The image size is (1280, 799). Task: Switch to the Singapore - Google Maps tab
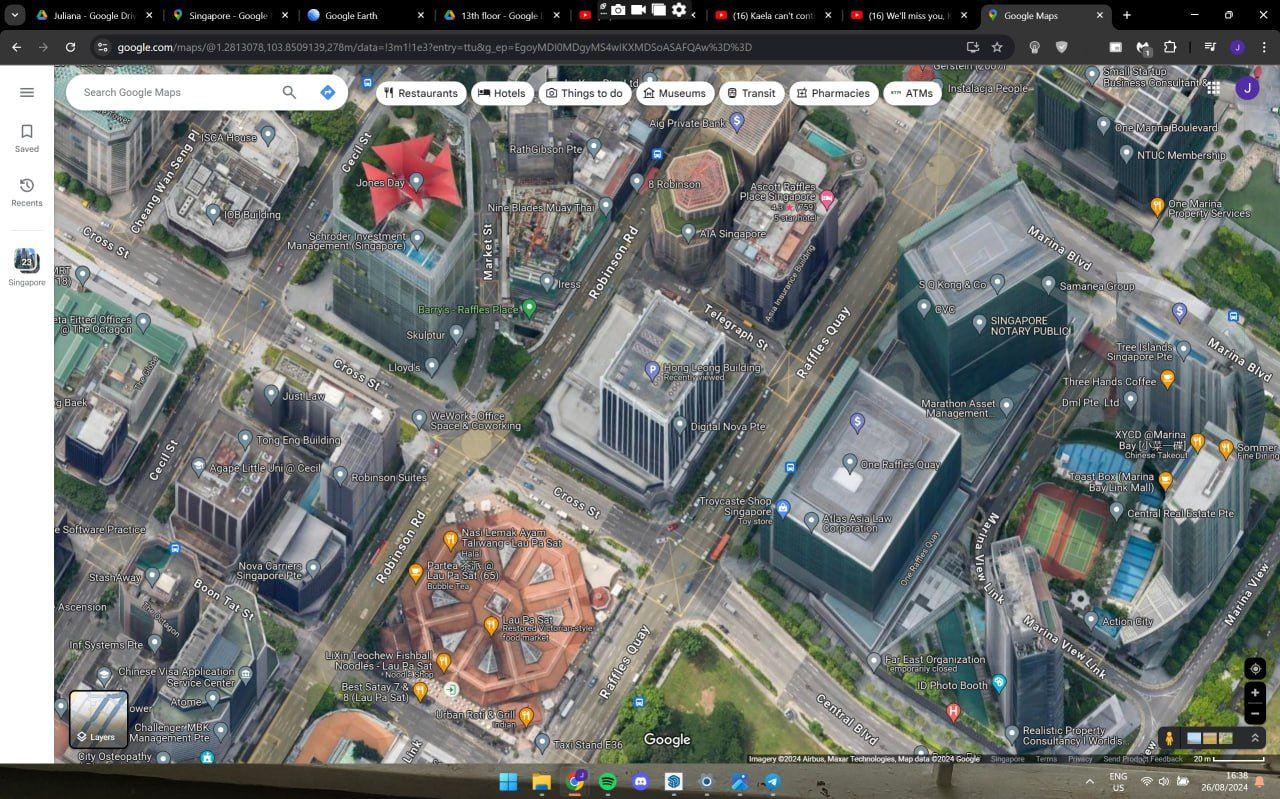pos(231,15)
